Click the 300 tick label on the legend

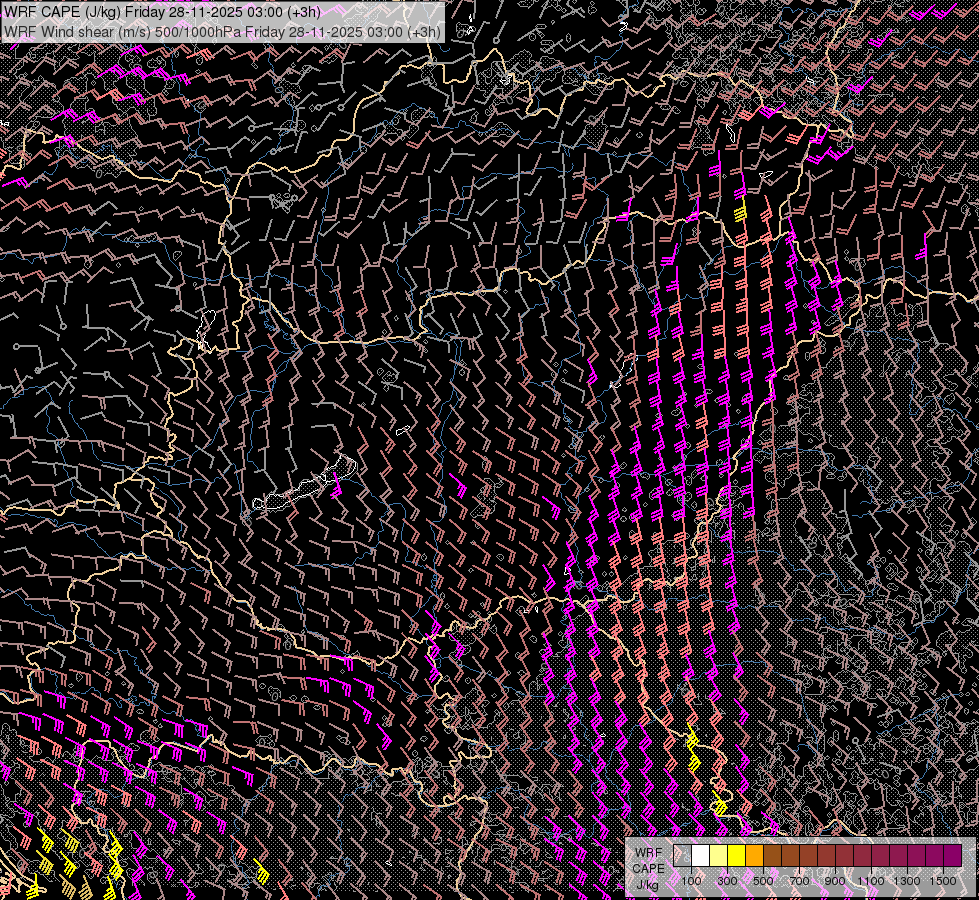727,881
